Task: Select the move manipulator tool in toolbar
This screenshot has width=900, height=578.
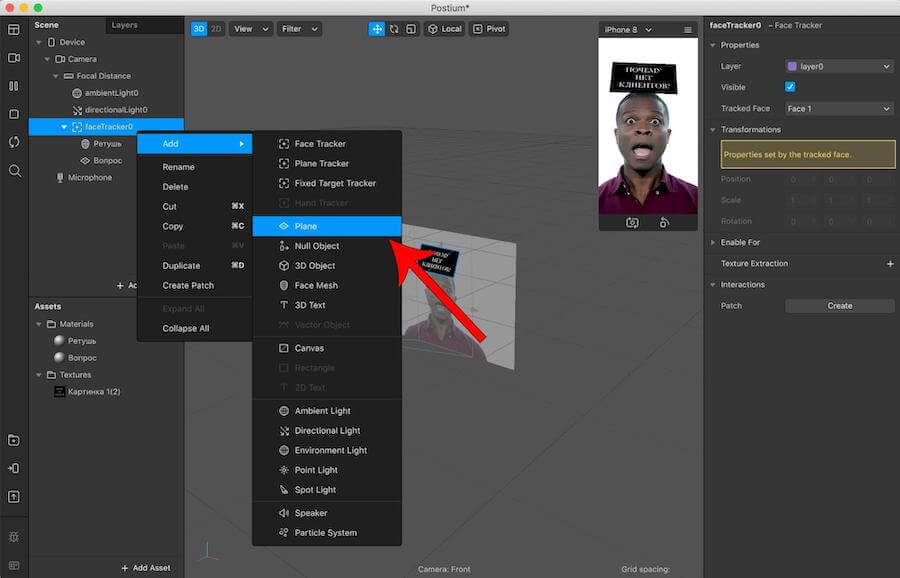Action: pos(378,29)
